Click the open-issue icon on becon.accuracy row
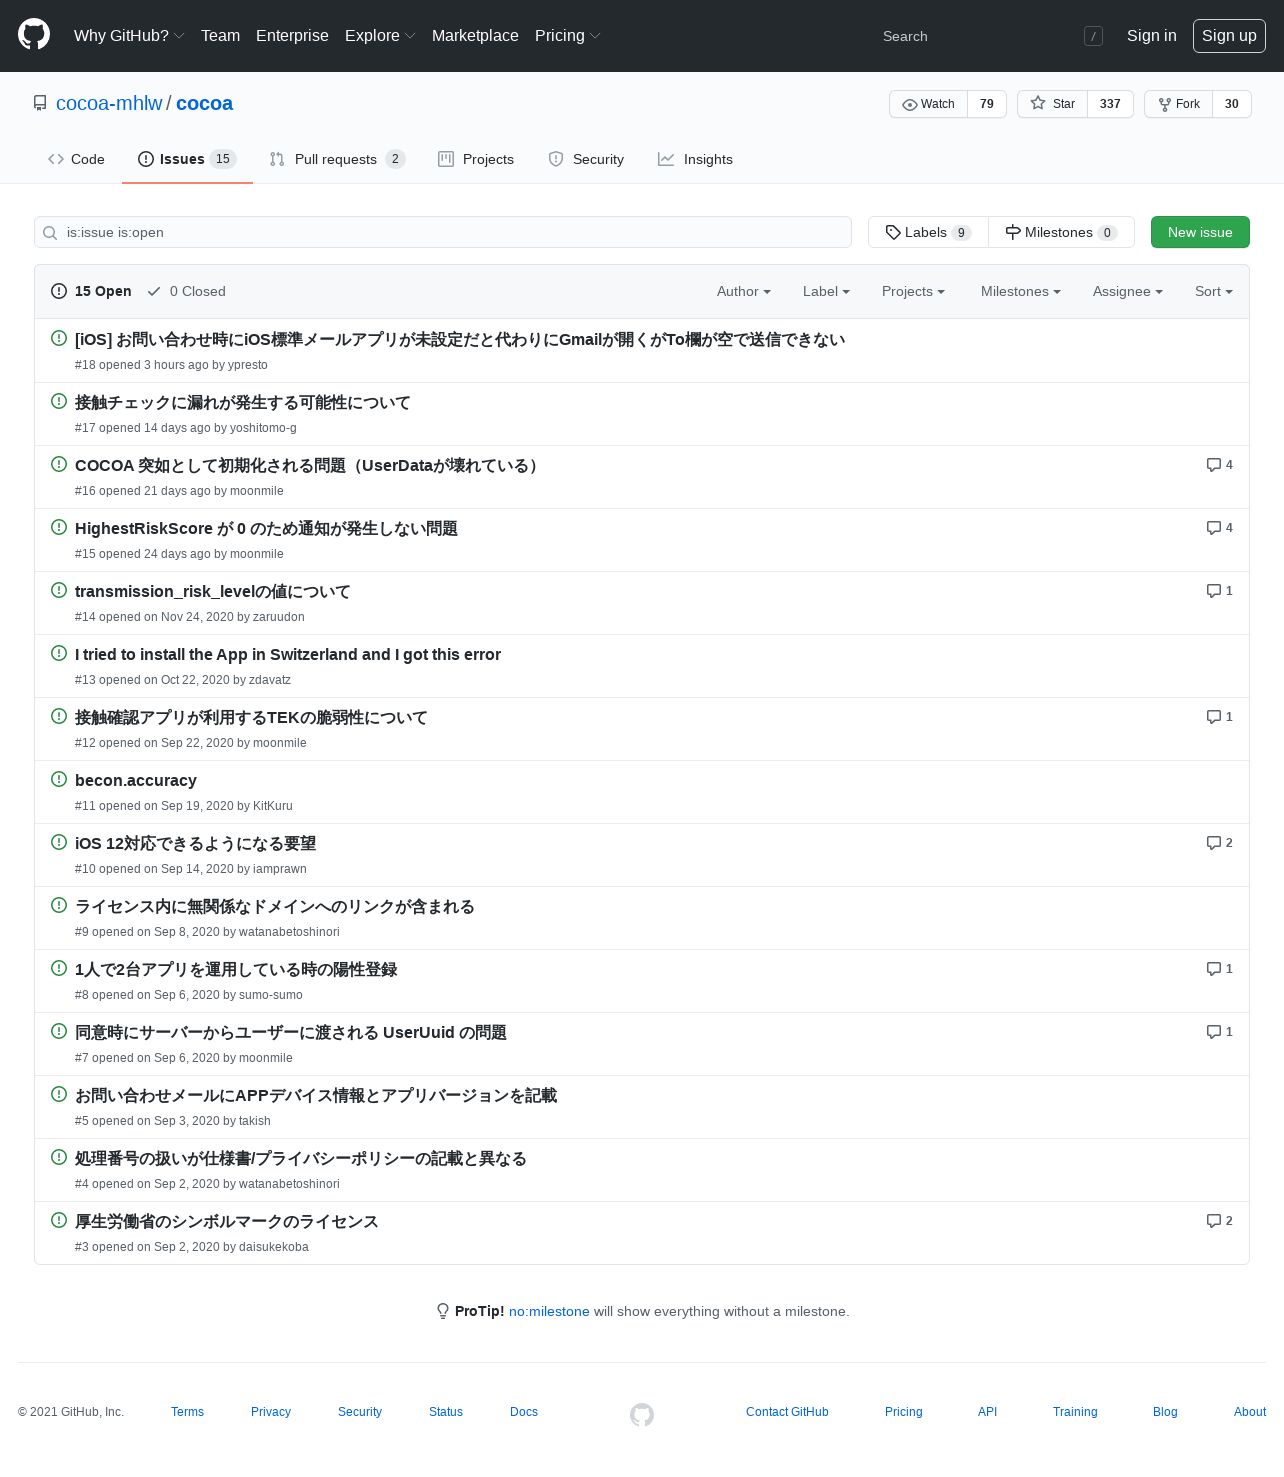1284x1477 pixels. pyautogui.click(x=59, y=779)
